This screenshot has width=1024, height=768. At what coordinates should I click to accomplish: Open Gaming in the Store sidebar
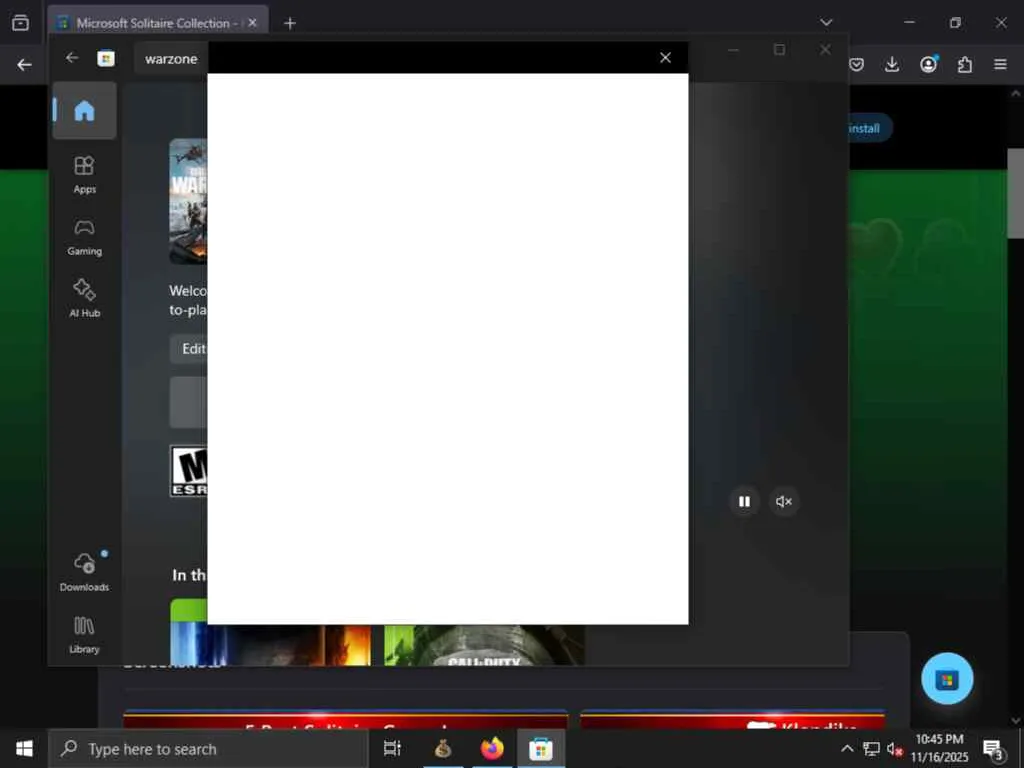coord(84,237)
